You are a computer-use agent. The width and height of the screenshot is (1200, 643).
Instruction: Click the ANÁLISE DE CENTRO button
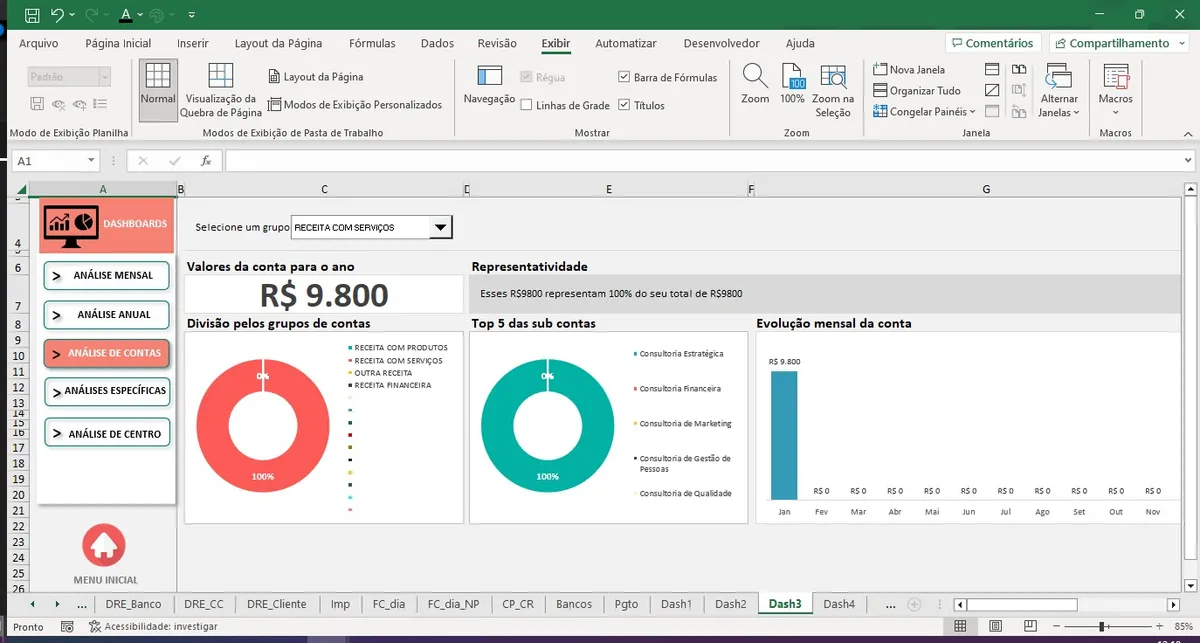106,433
